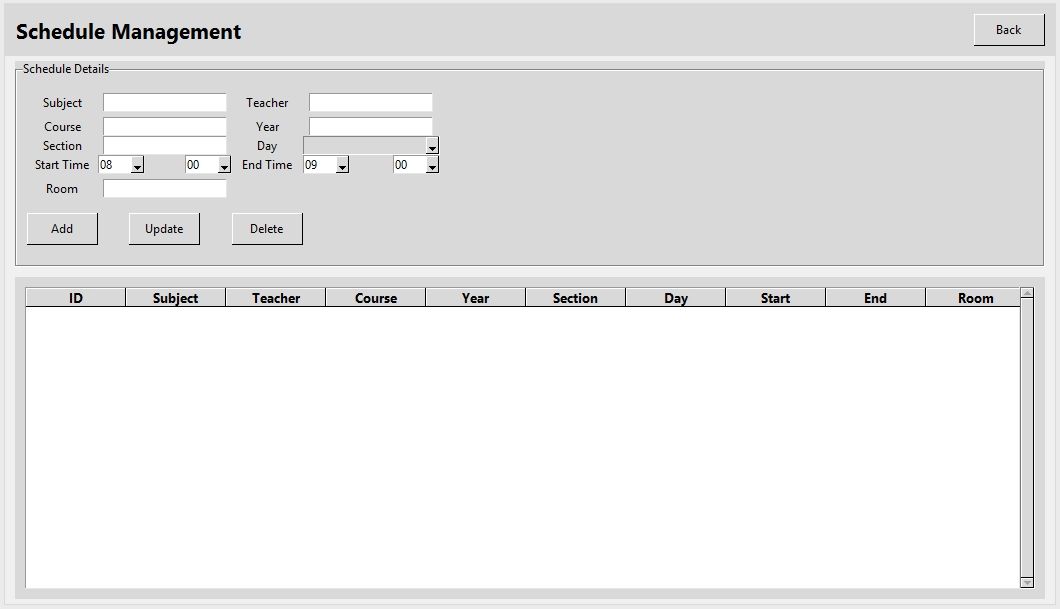Click the ID column header
The width and height of the screenshot is (1060, 609).
point(75,298)
